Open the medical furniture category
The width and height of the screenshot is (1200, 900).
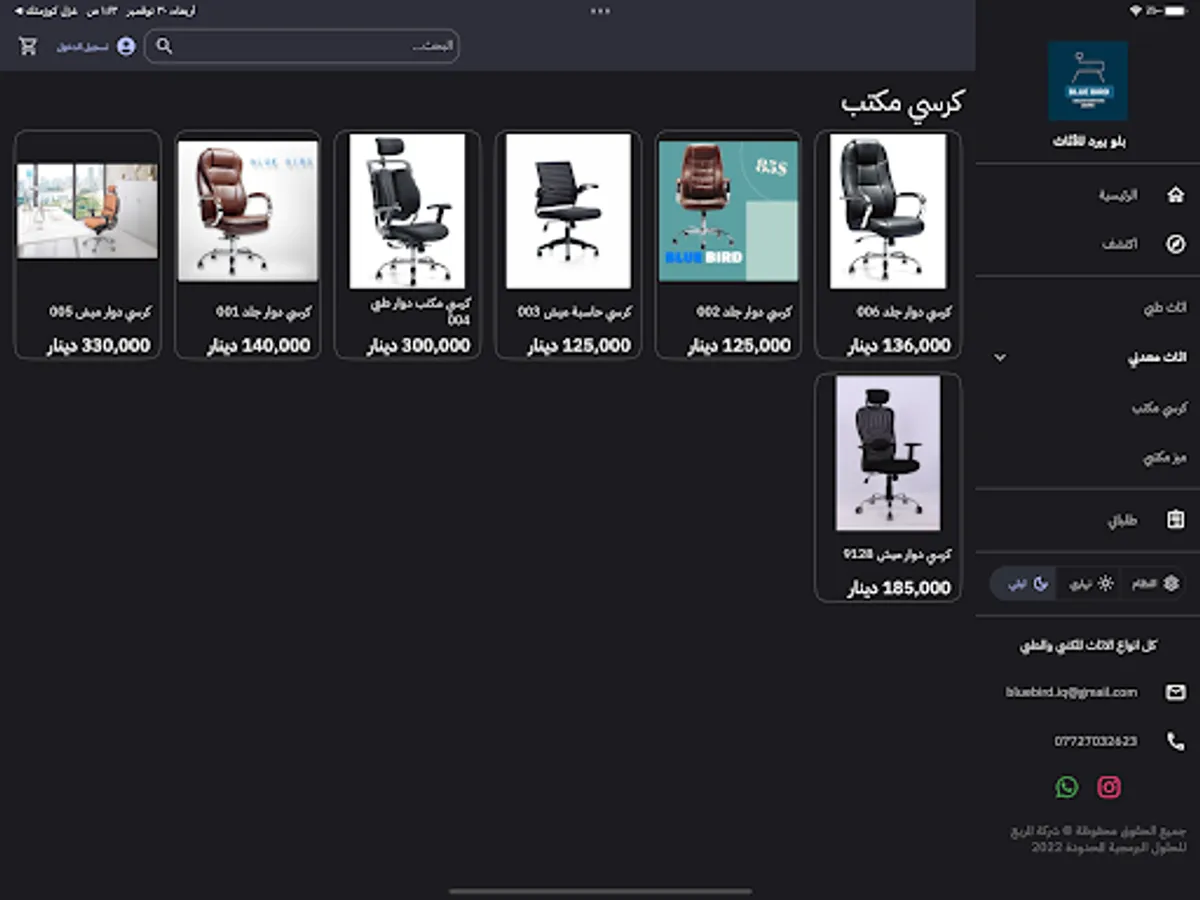(x=1164, y=309)
